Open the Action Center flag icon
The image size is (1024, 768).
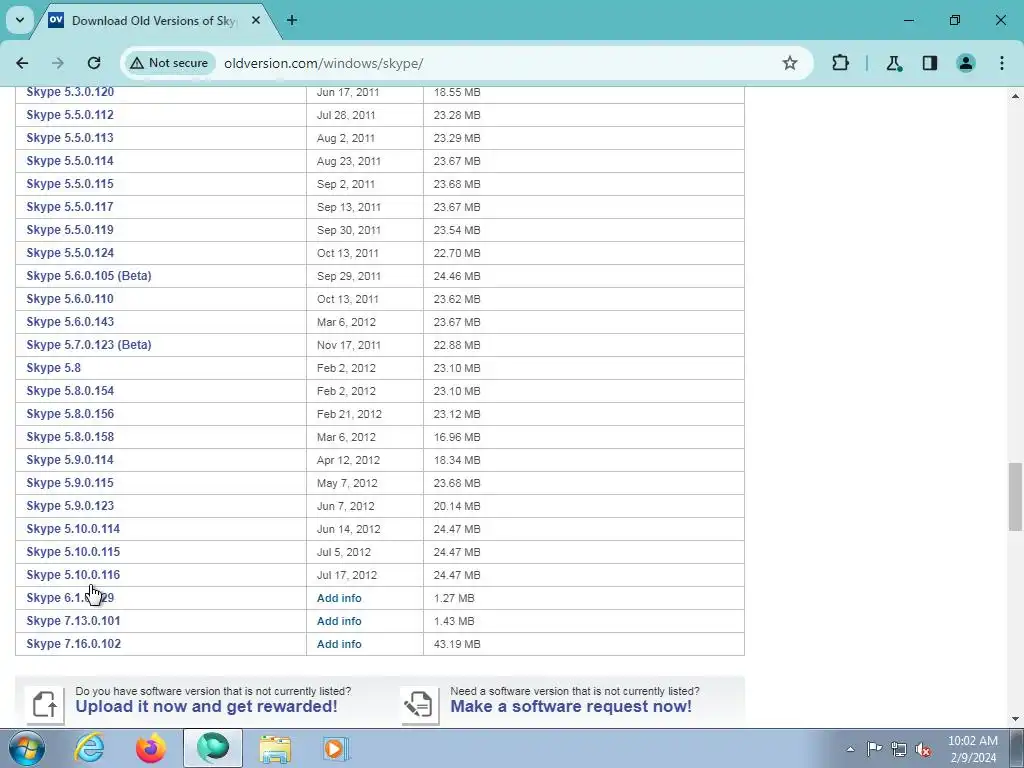point(874,749)
